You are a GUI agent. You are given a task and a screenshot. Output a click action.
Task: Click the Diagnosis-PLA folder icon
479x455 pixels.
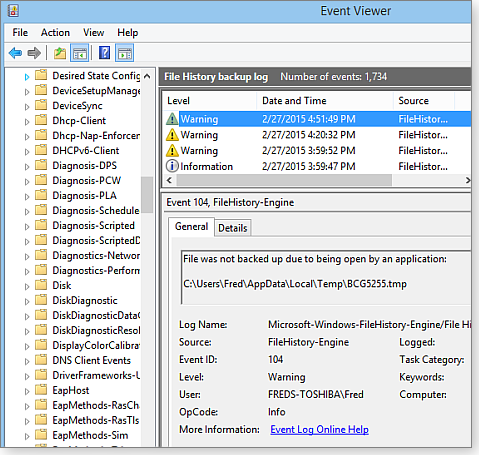[x=41, y=195]
